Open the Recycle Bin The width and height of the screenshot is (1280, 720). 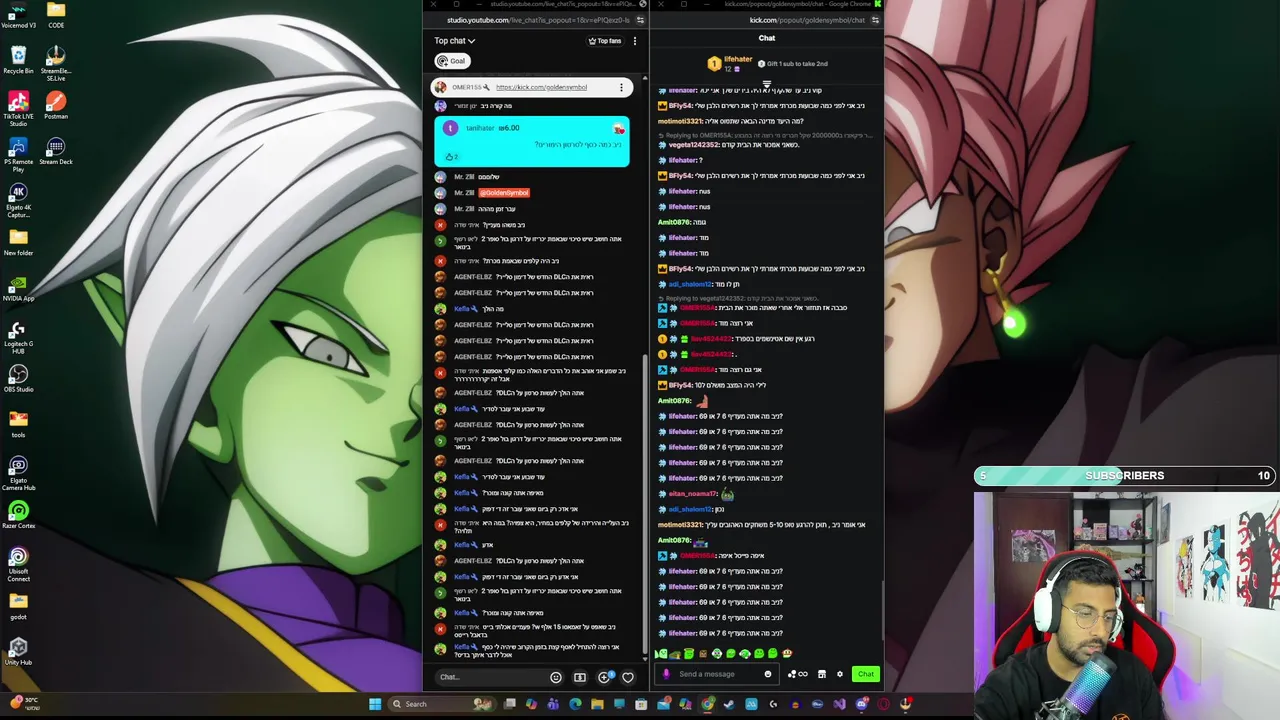pos(18,58)
